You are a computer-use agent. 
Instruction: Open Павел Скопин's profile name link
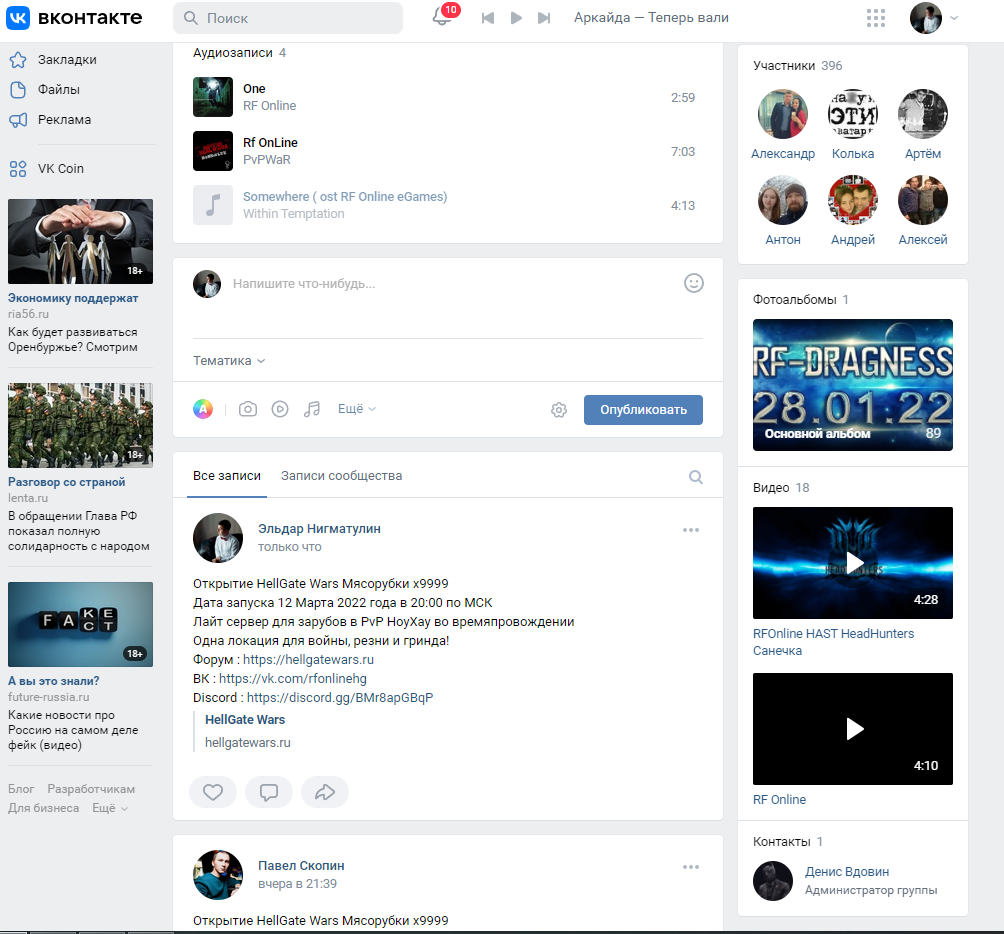(301, 866)
